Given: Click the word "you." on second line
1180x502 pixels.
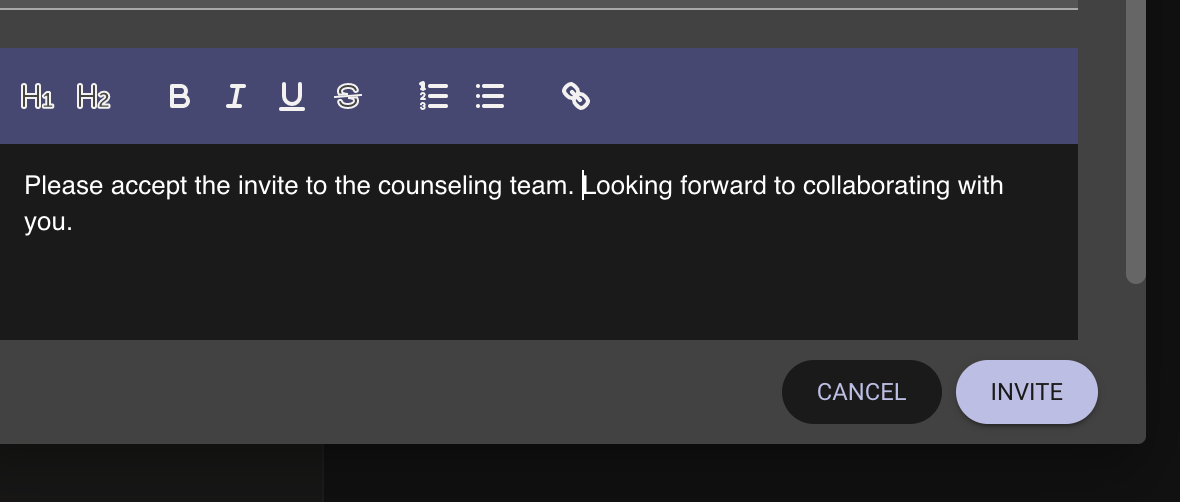Looking at the screenshot, I should pos(48,222).
